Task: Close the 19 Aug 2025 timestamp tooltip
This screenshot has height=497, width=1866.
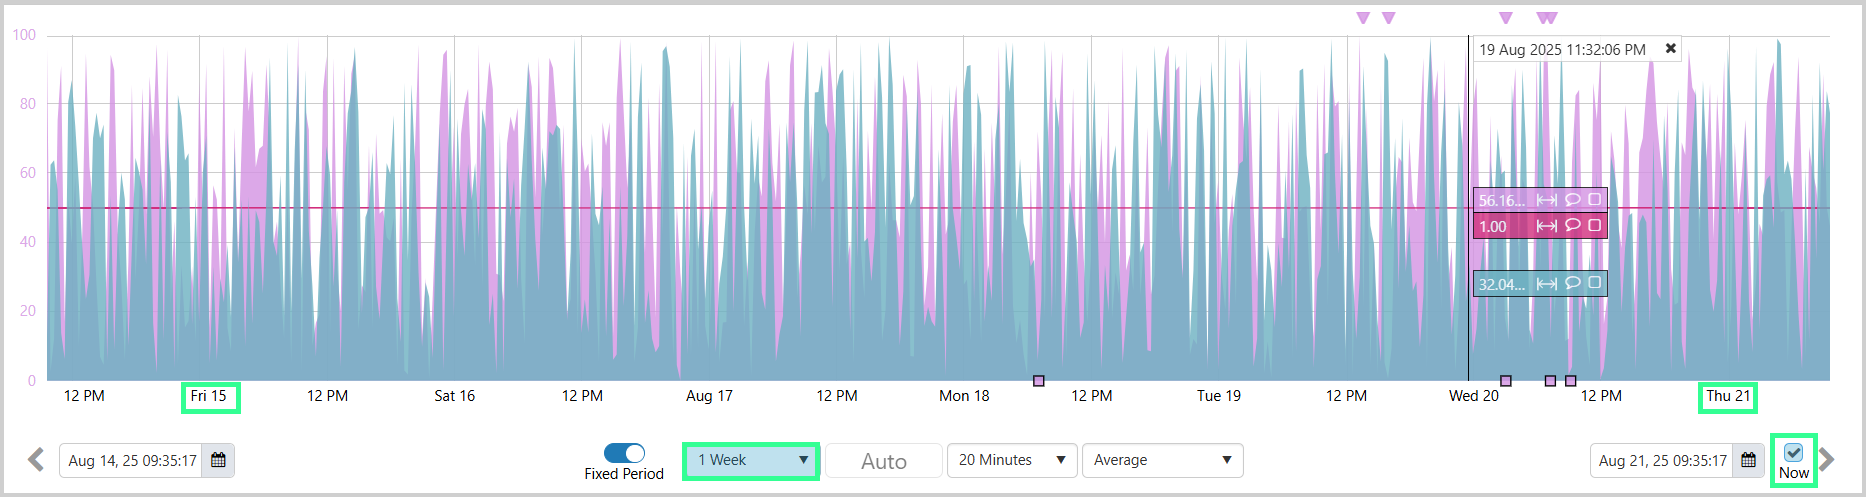Action: 1670,48
